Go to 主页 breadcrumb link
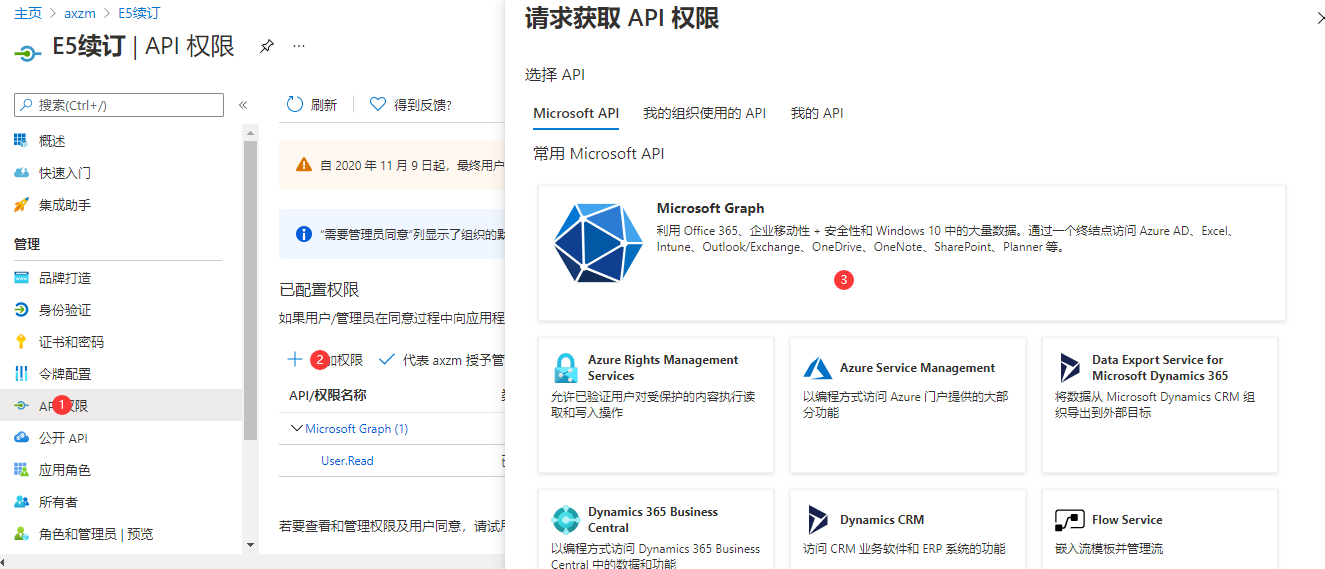The height and width of the screenshot is (569, 1325). pyautogui.click(x=27, y=14)
